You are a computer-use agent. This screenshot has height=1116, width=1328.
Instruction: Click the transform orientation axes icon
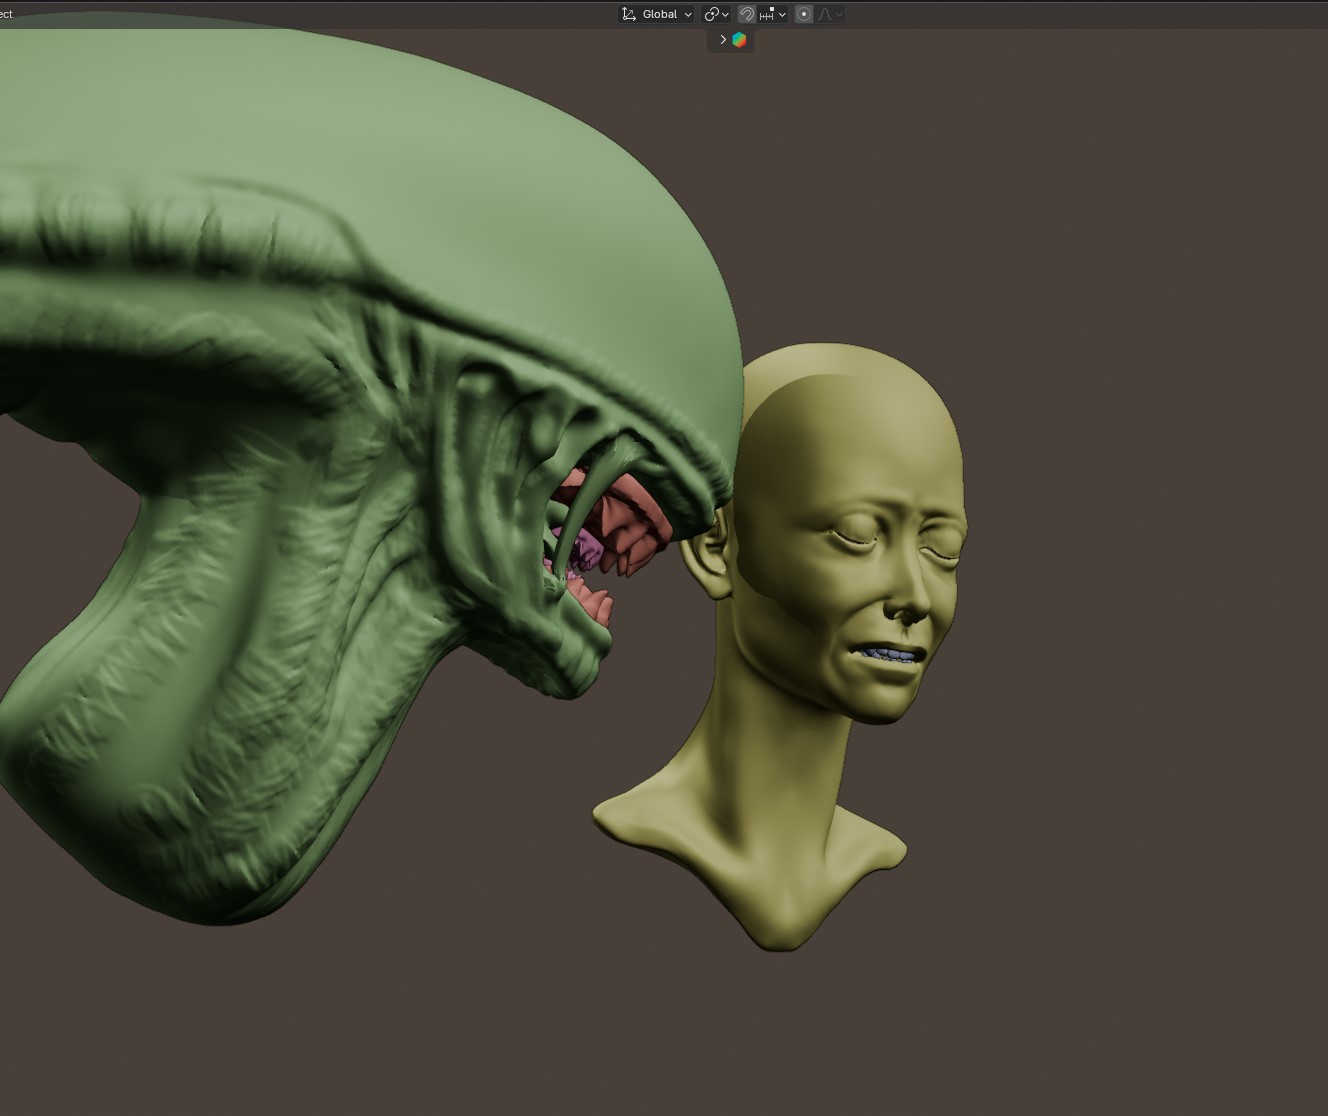(x=628, y=14)
